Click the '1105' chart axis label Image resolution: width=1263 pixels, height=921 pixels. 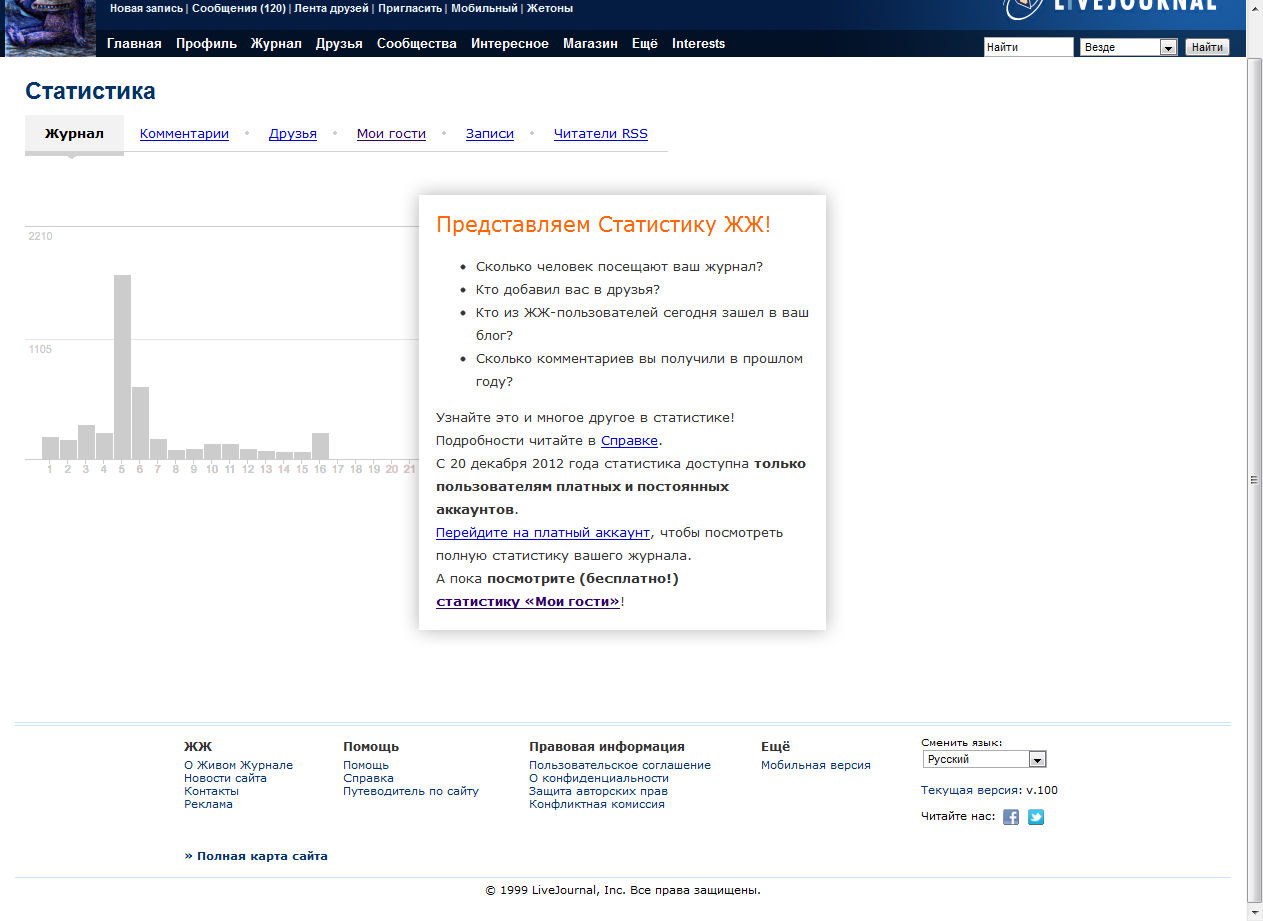(x=40, y=349)
